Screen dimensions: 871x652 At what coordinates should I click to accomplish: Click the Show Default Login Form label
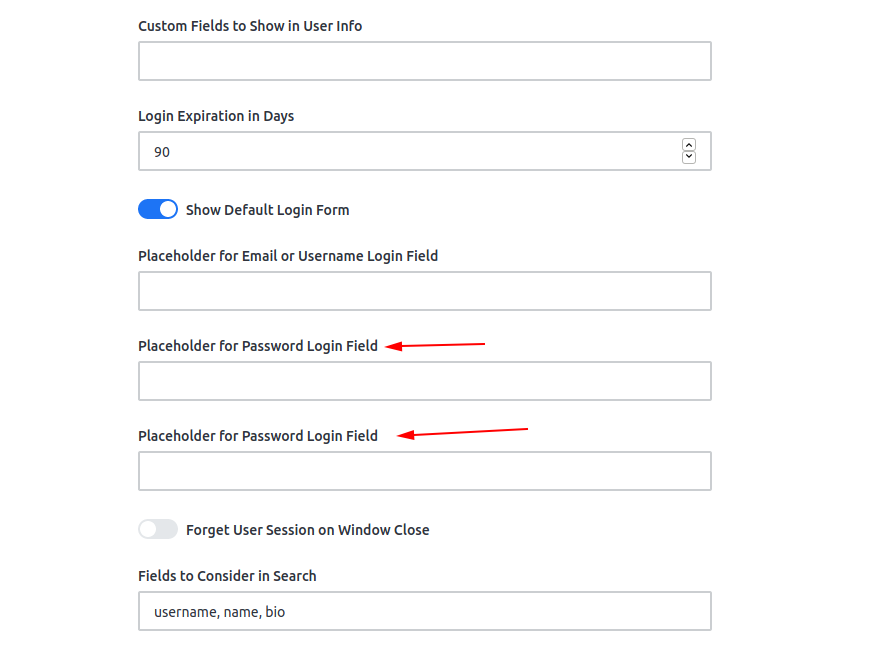tap(267, 209)
